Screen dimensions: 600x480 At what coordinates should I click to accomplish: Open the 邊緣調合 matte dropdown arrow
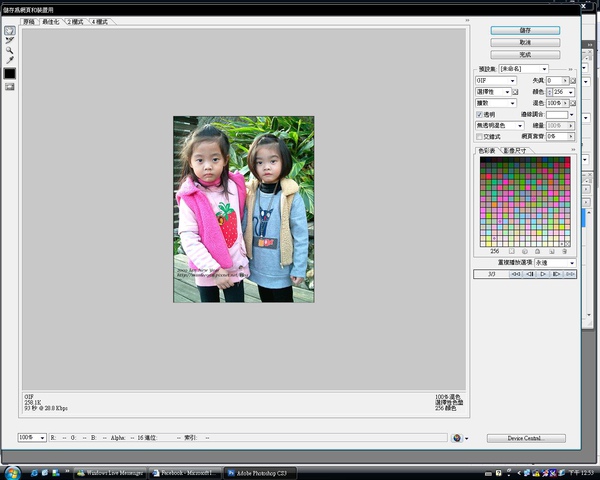(572, 114)
